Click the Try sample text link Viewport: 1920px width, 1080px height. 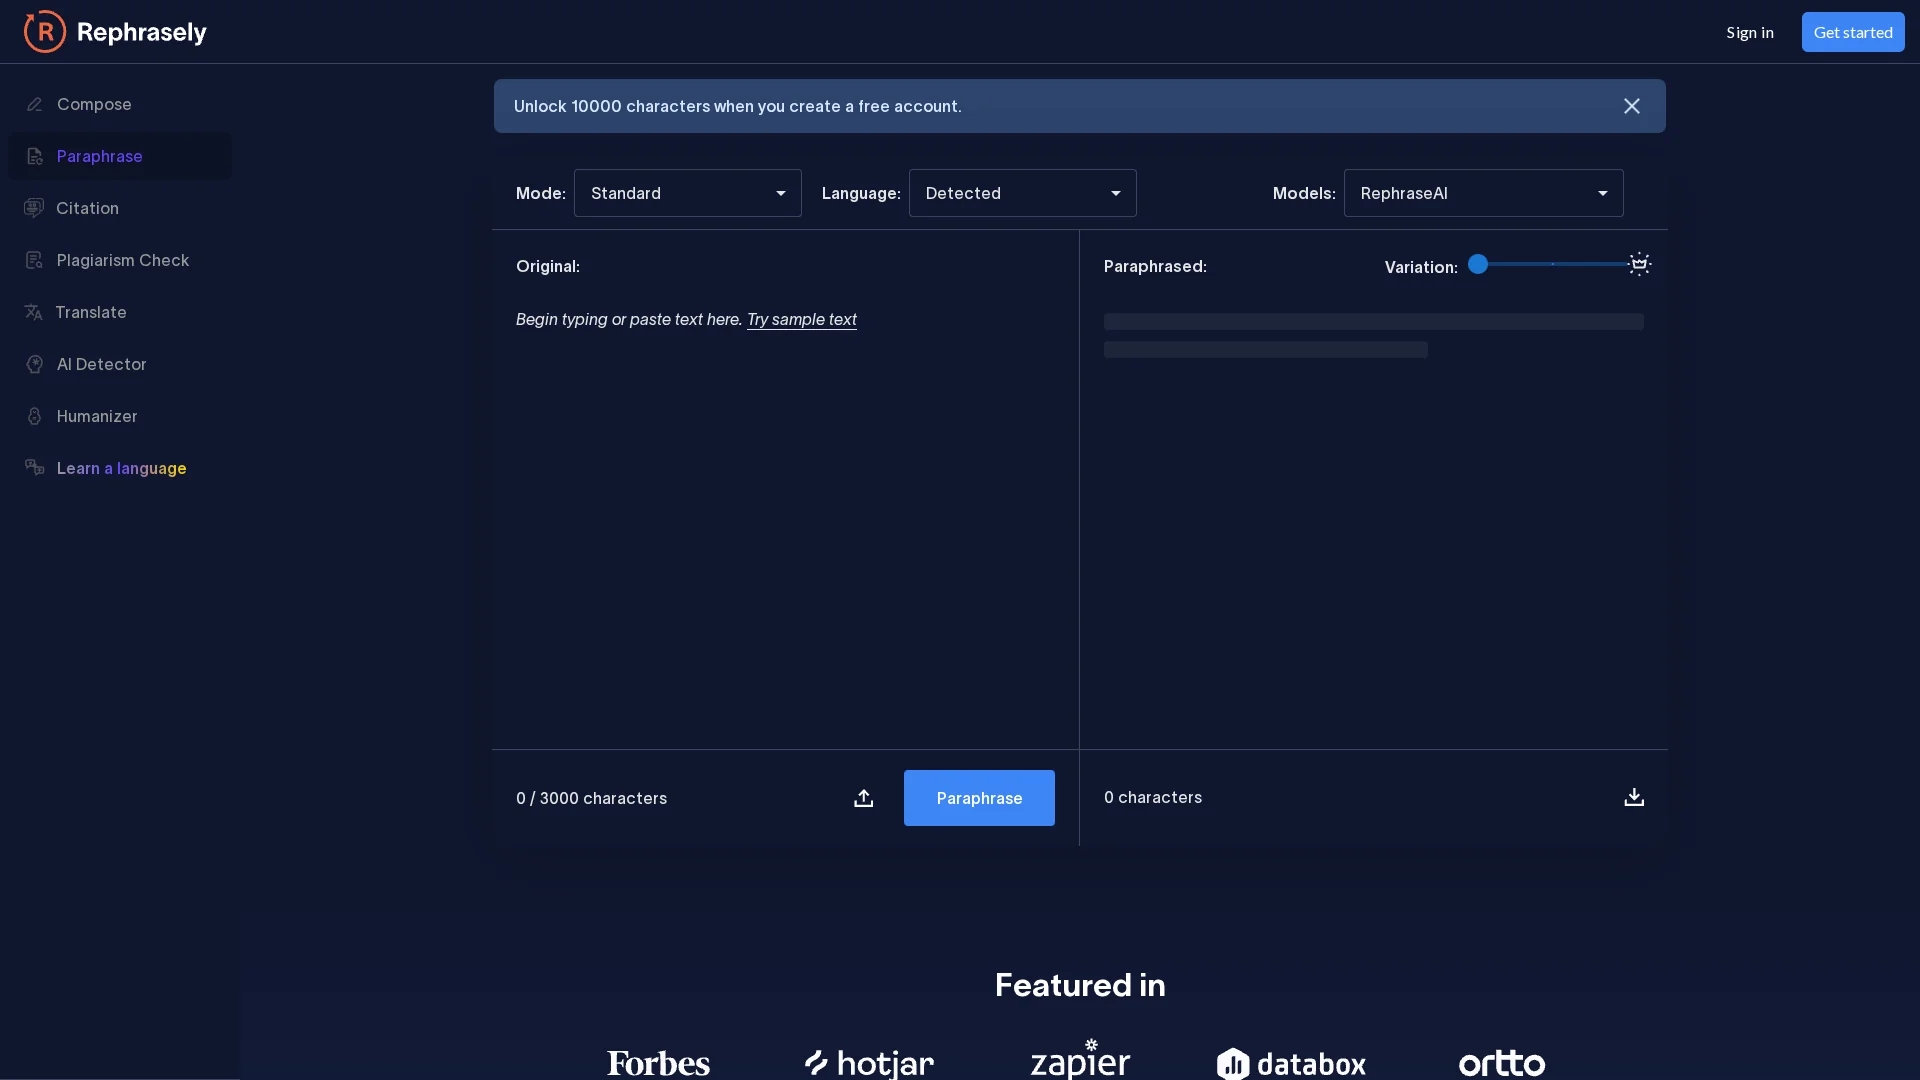click(x=802, y=319)
